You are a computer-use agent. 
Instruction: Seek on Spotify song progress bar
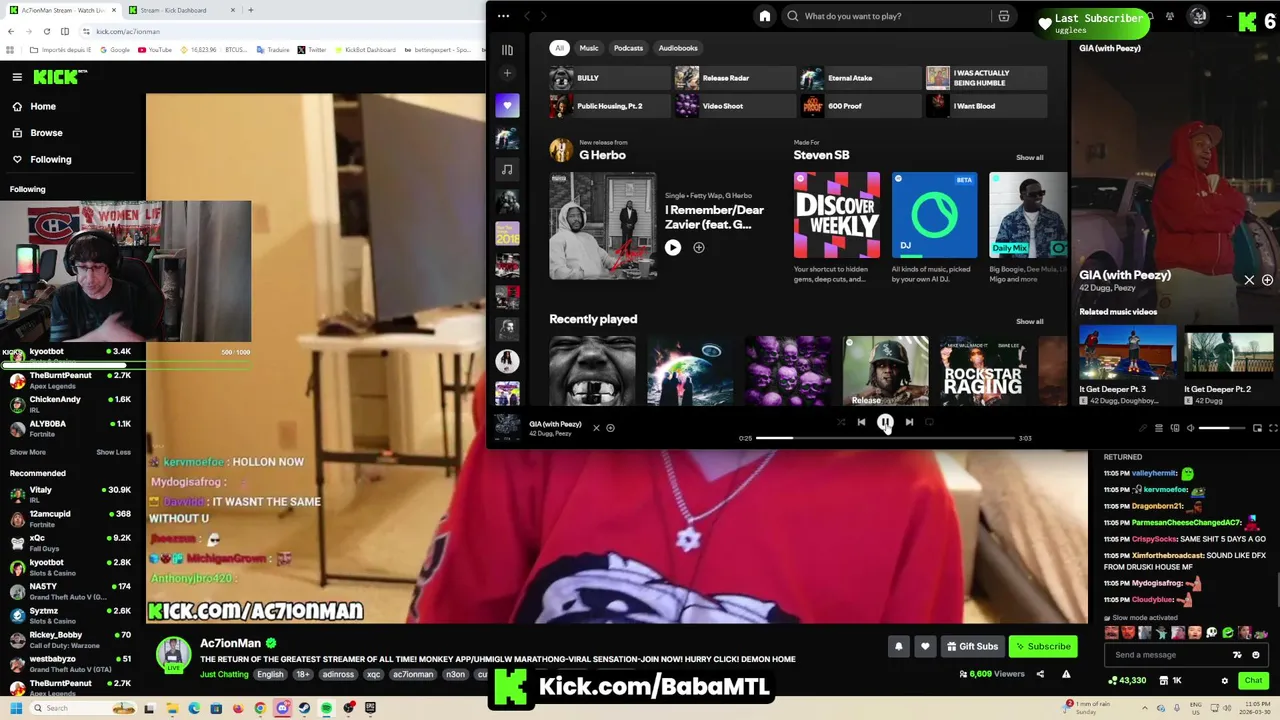(x=885, y=438)
